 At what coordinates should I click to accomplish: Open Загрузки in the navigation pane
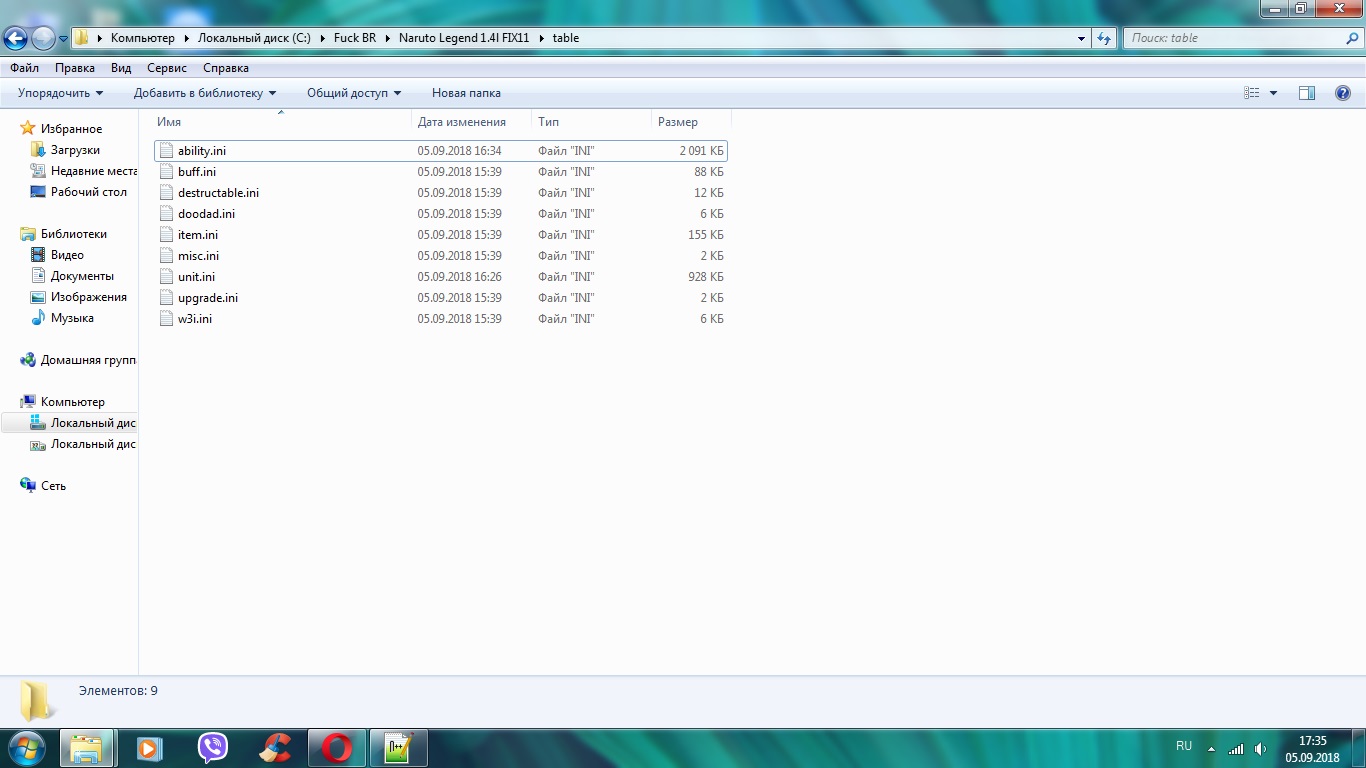[75, 150]
